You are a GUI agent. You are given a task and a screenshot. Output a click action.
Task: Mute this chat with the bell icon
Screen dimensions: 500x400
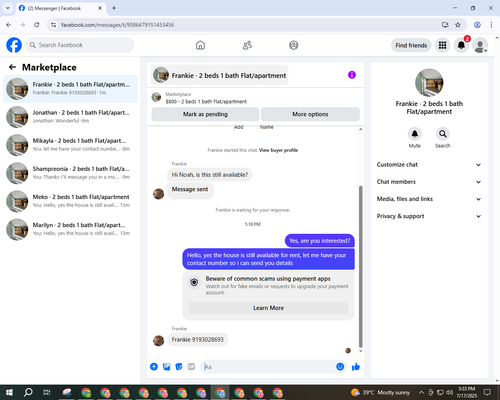click(415, 134)
